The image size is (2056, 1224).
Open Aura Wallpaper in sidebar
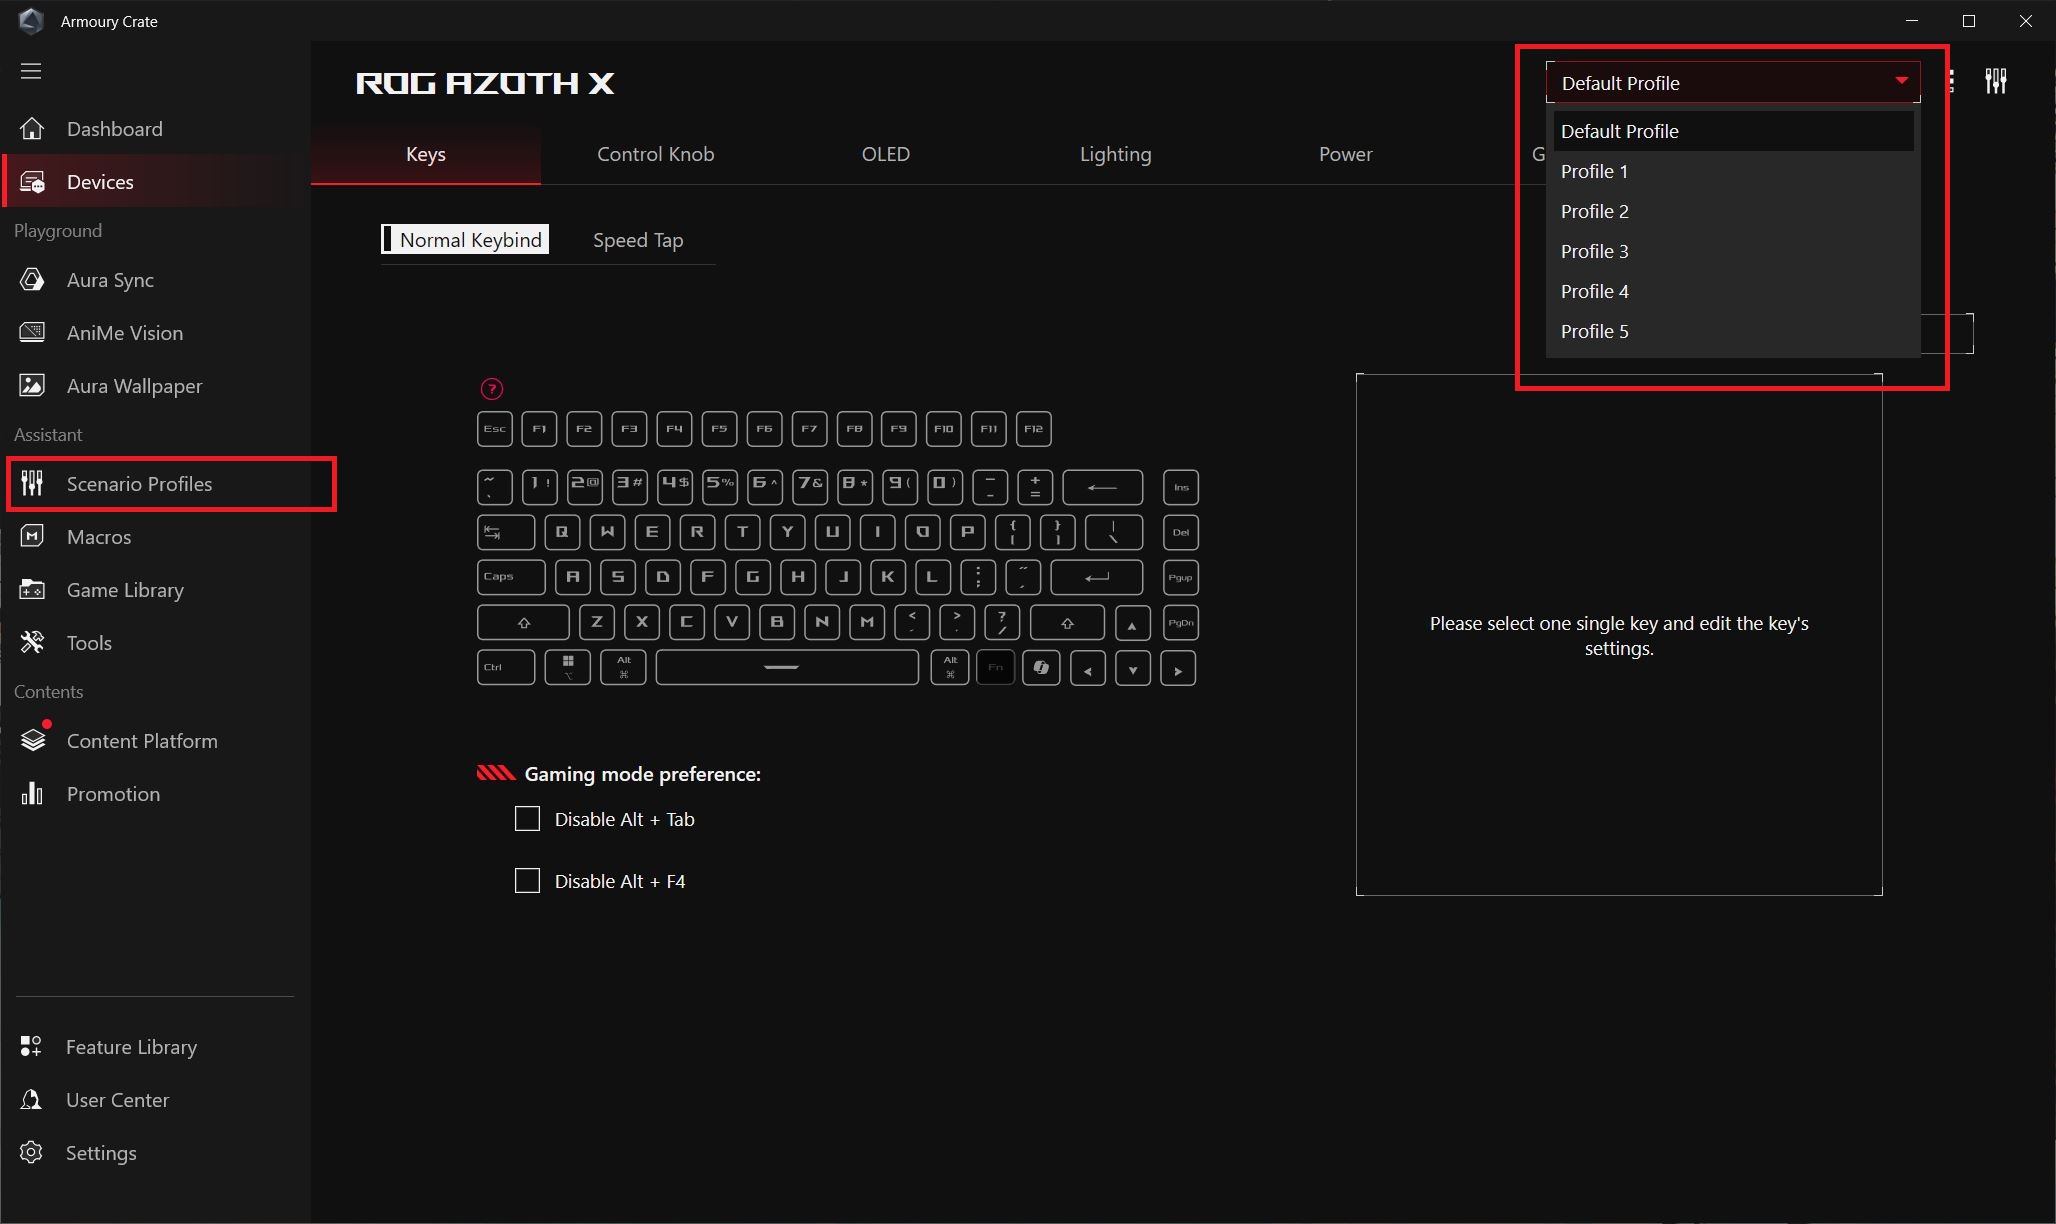click(155, 386)
